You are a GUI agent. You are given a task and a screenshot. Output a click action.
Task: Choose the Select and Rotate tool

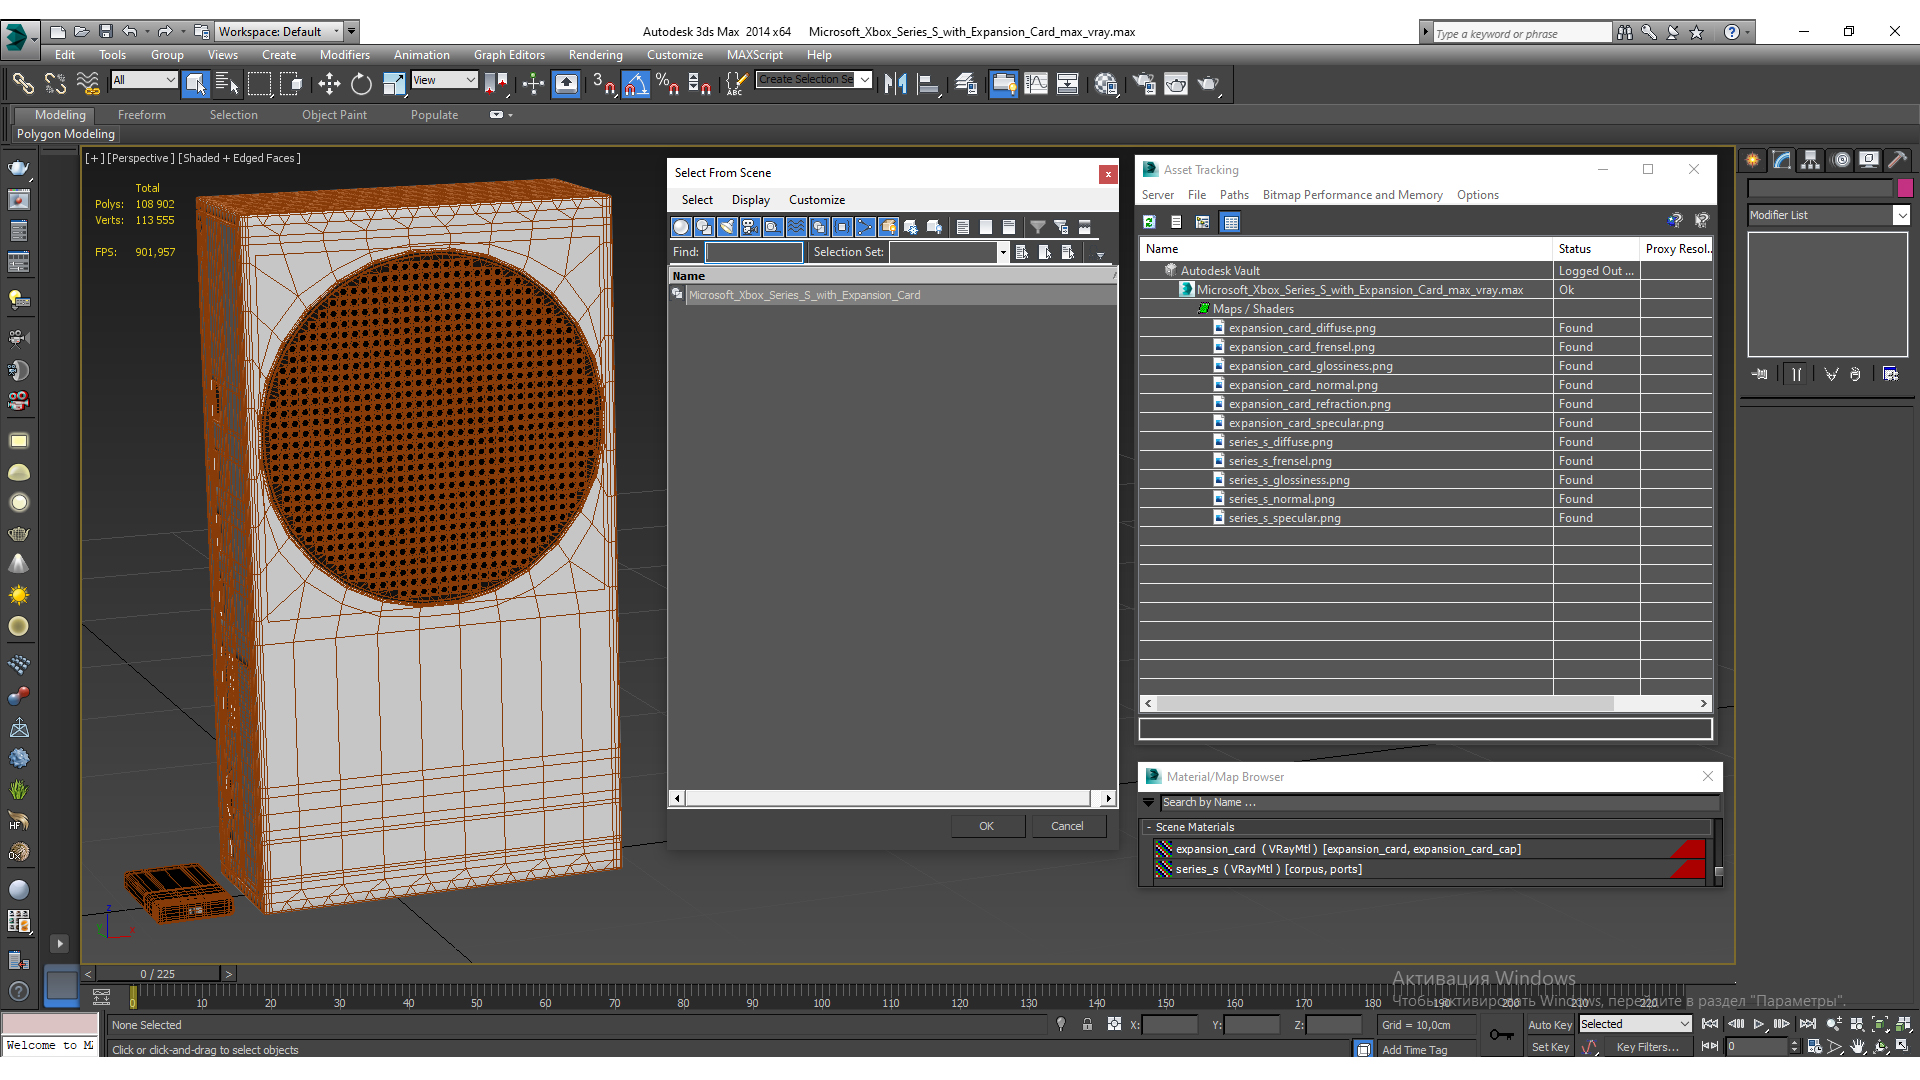click(x=361, y=84)
